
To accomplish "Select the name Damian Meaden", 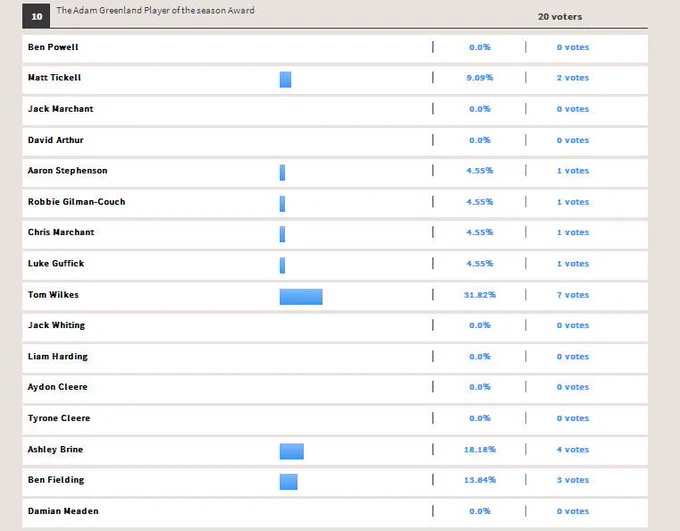I will tap(63, 511).
